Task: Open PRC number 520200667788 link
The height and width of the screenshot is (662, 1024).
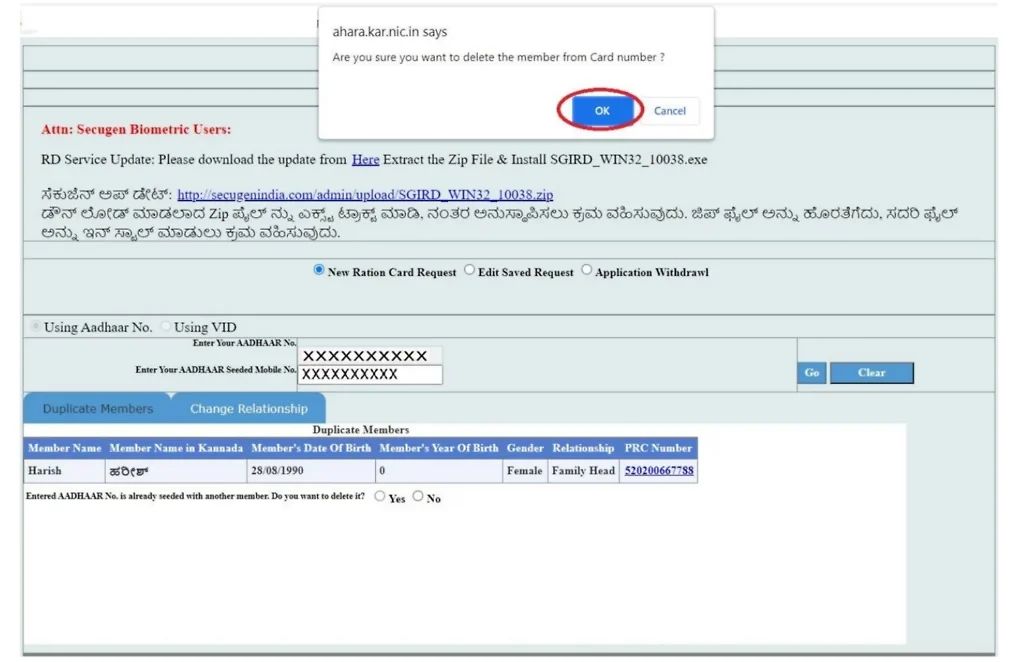Action: (659, 471)
